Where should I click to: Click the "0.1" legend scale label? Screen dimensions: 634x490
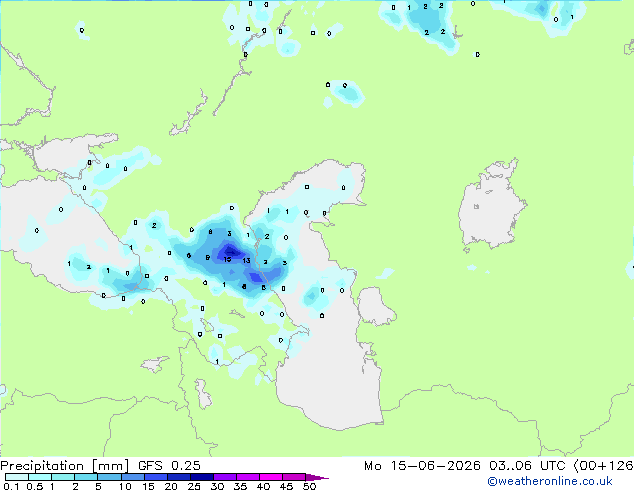pyautogui.click(x=11, y=486)
